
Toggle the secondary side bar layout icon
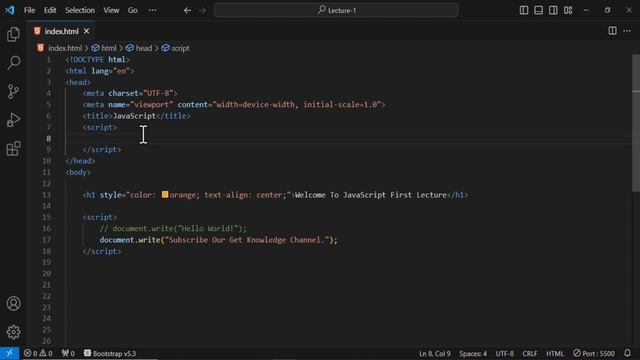[x=553, y=10]
